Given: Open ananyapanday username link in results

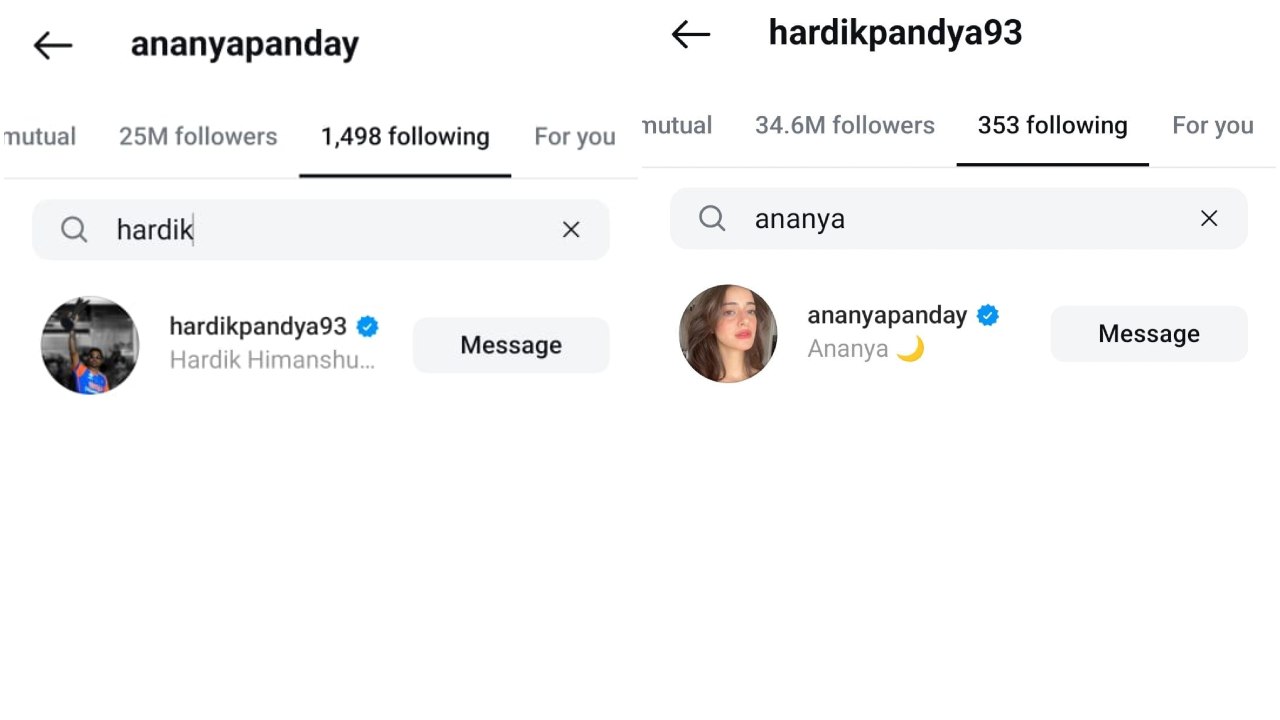Looking at the screenshot, I should (x=887, y=315).
